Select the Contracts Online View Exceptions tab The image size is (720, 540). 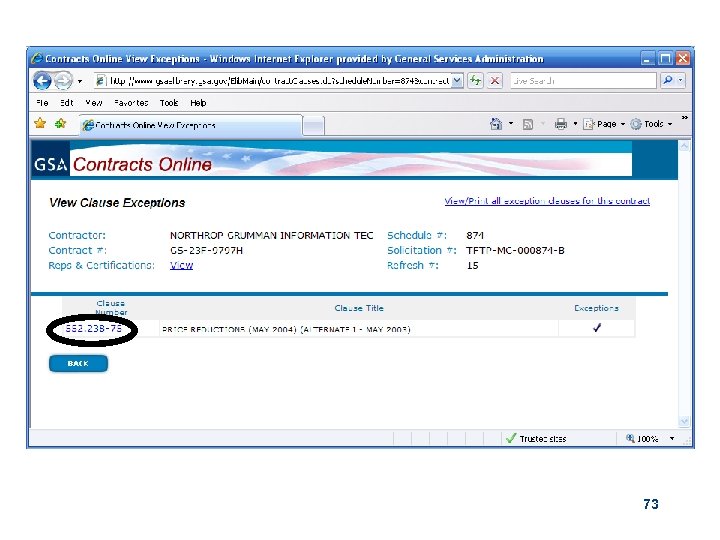(x=191, y=125)
